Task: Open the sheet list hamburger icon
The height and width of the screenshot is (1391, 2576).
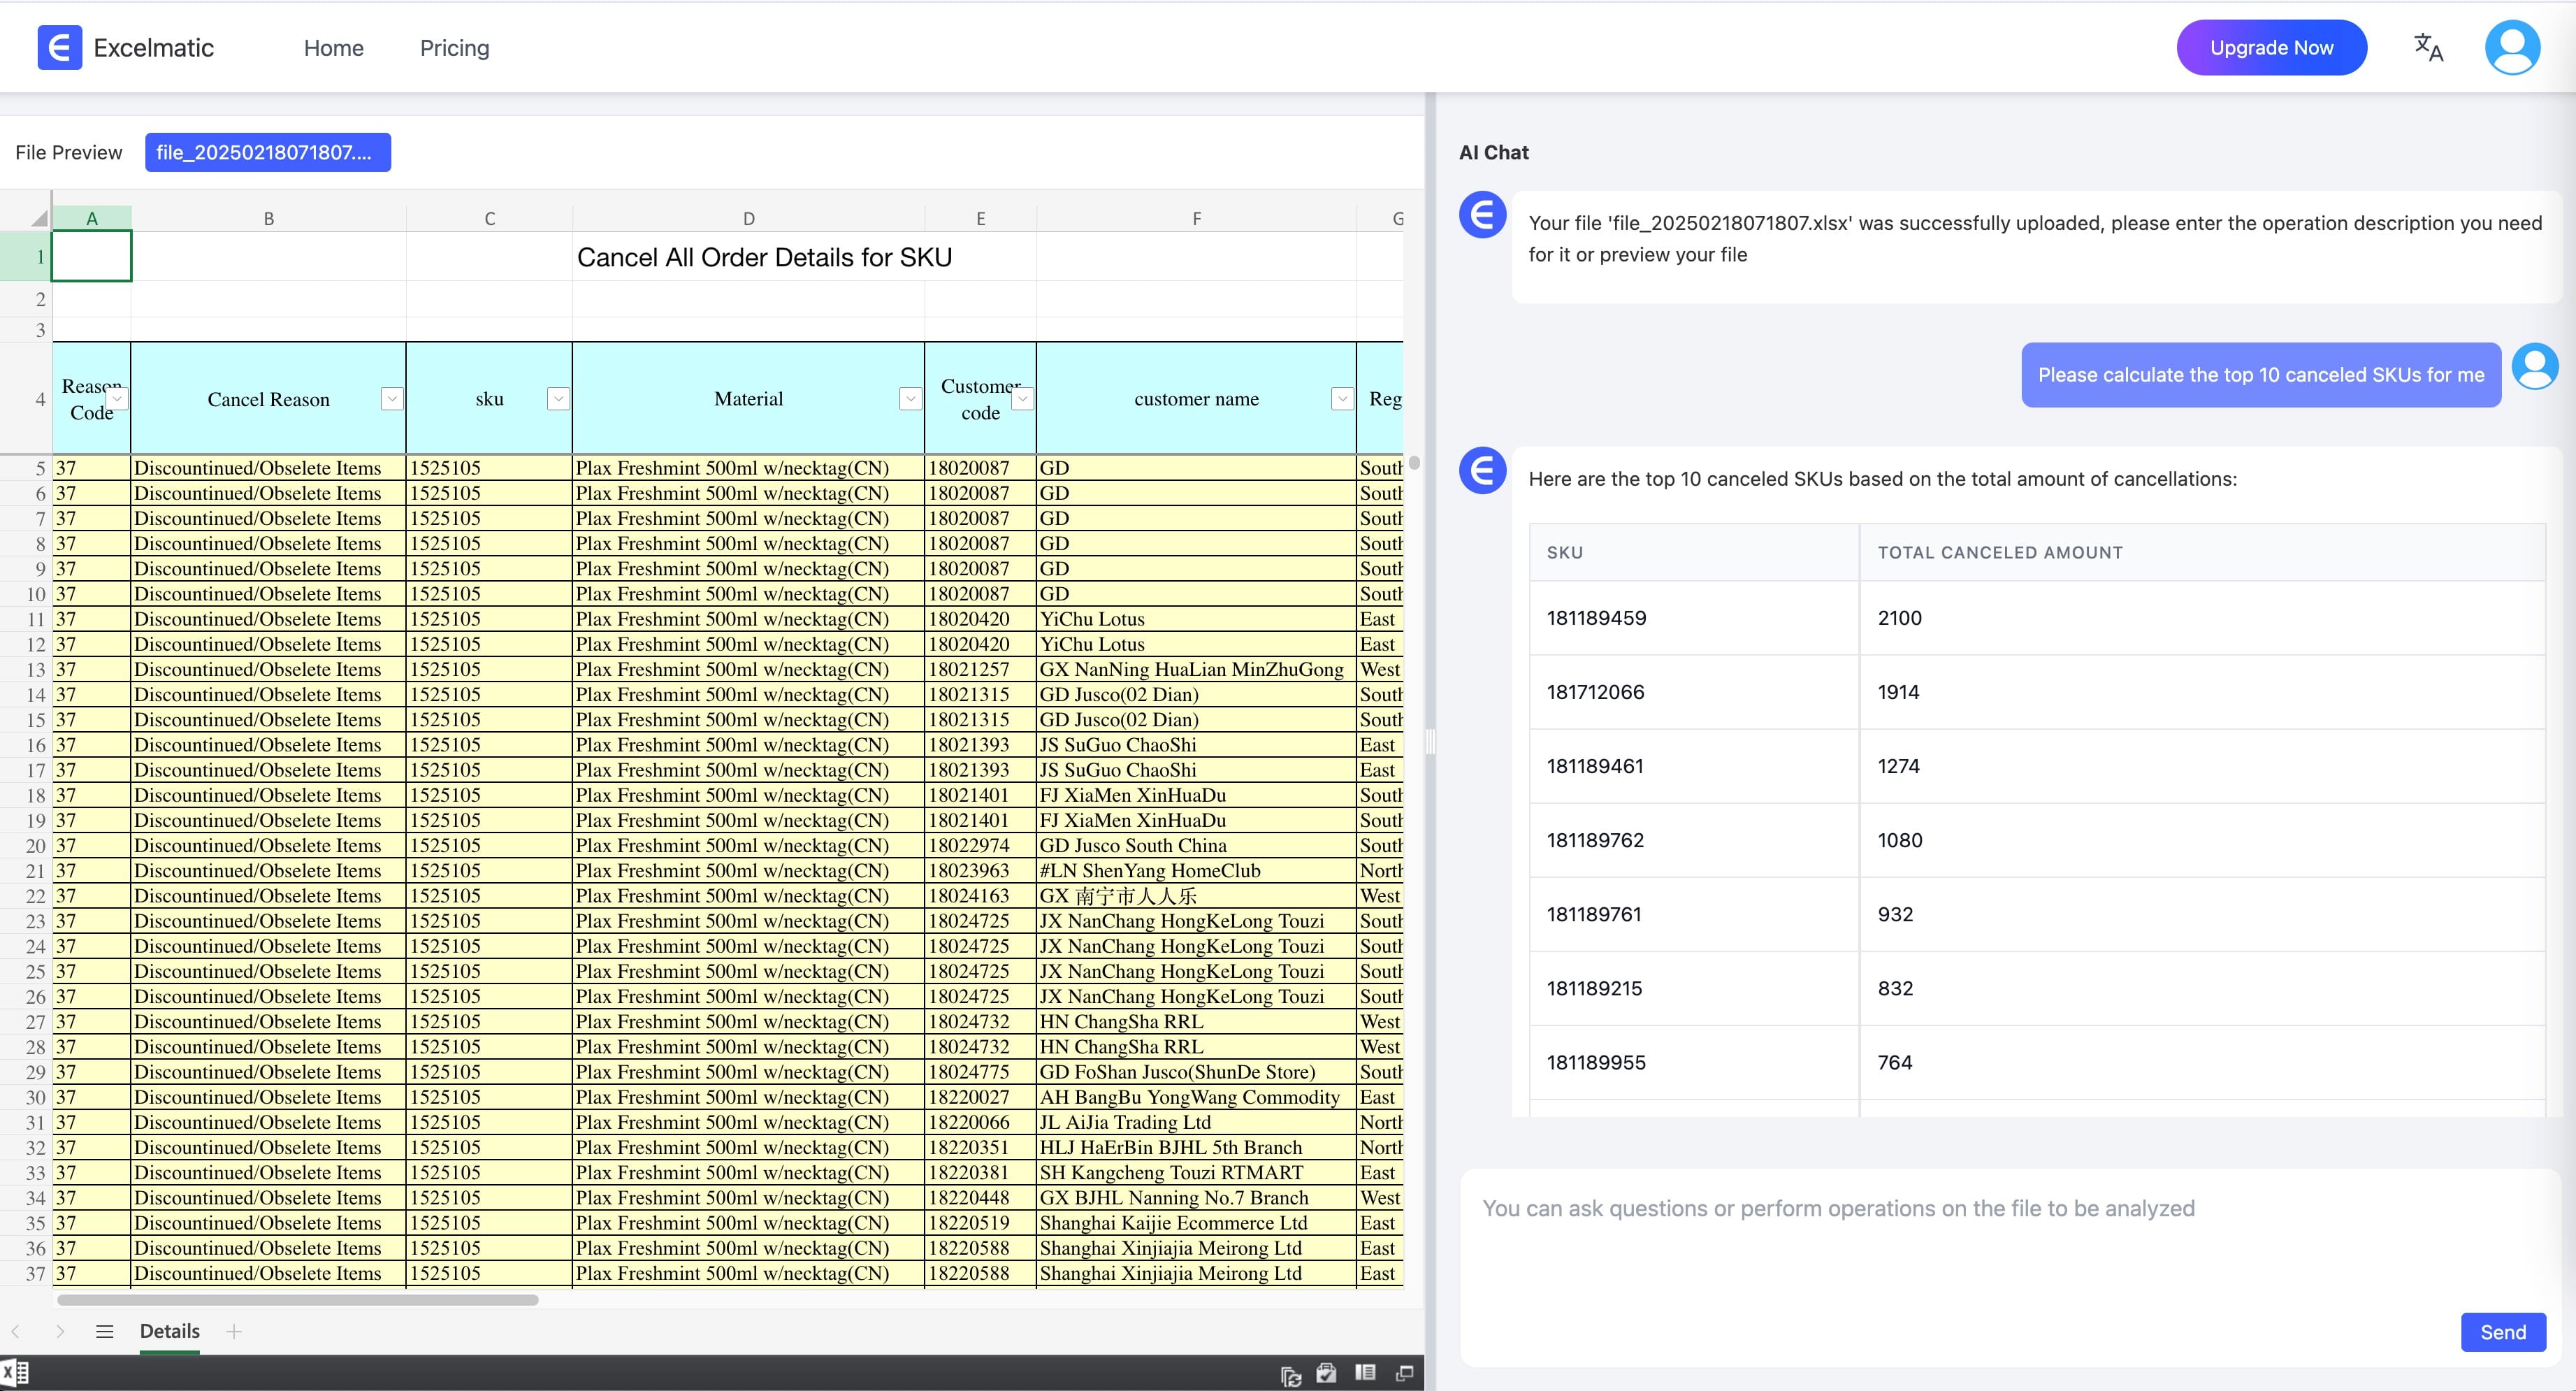Action: [104, 1332]
